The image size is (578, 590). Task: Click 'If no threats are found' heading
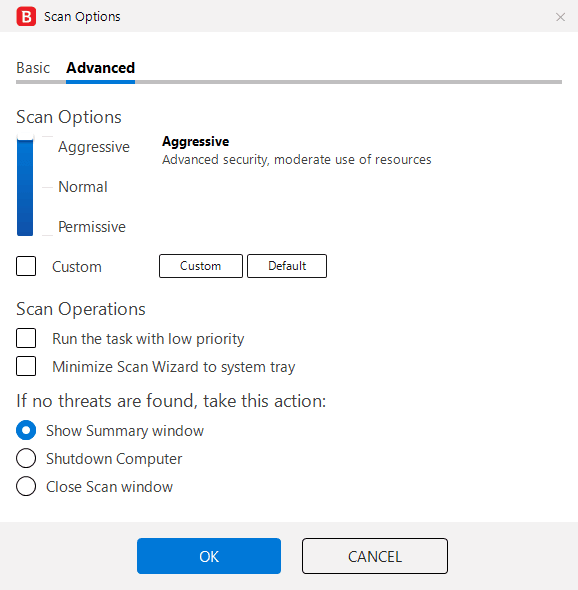(171, 401)
